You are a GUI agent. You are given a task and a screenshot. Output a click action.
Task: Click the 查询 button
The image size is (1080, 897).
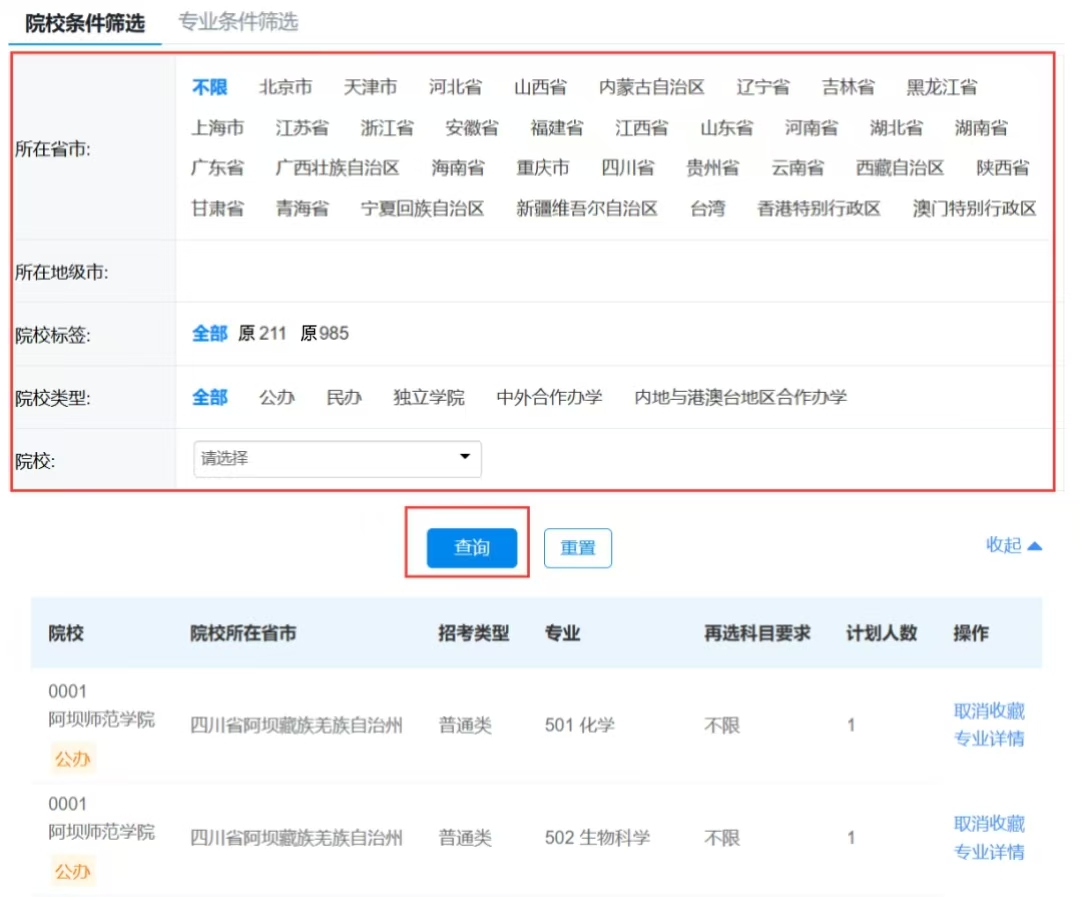pyautogui.click(x=471, y=548)
